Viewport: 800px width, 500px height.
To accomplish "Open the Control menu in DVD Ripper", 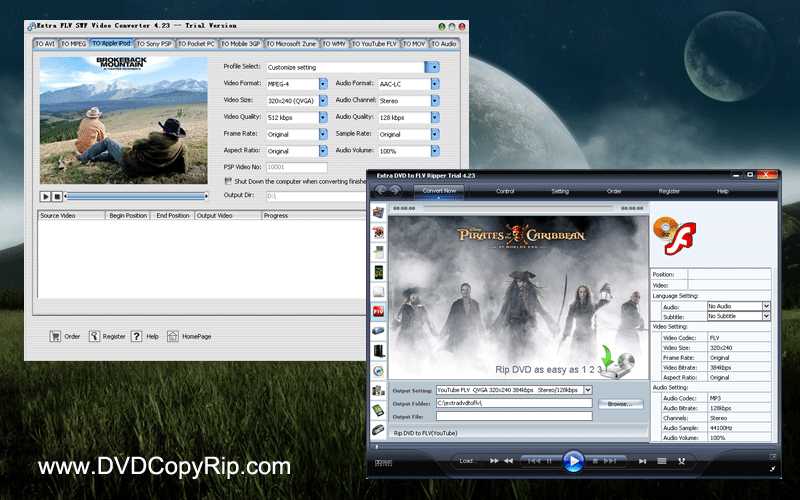I will [x=505, y=191].
